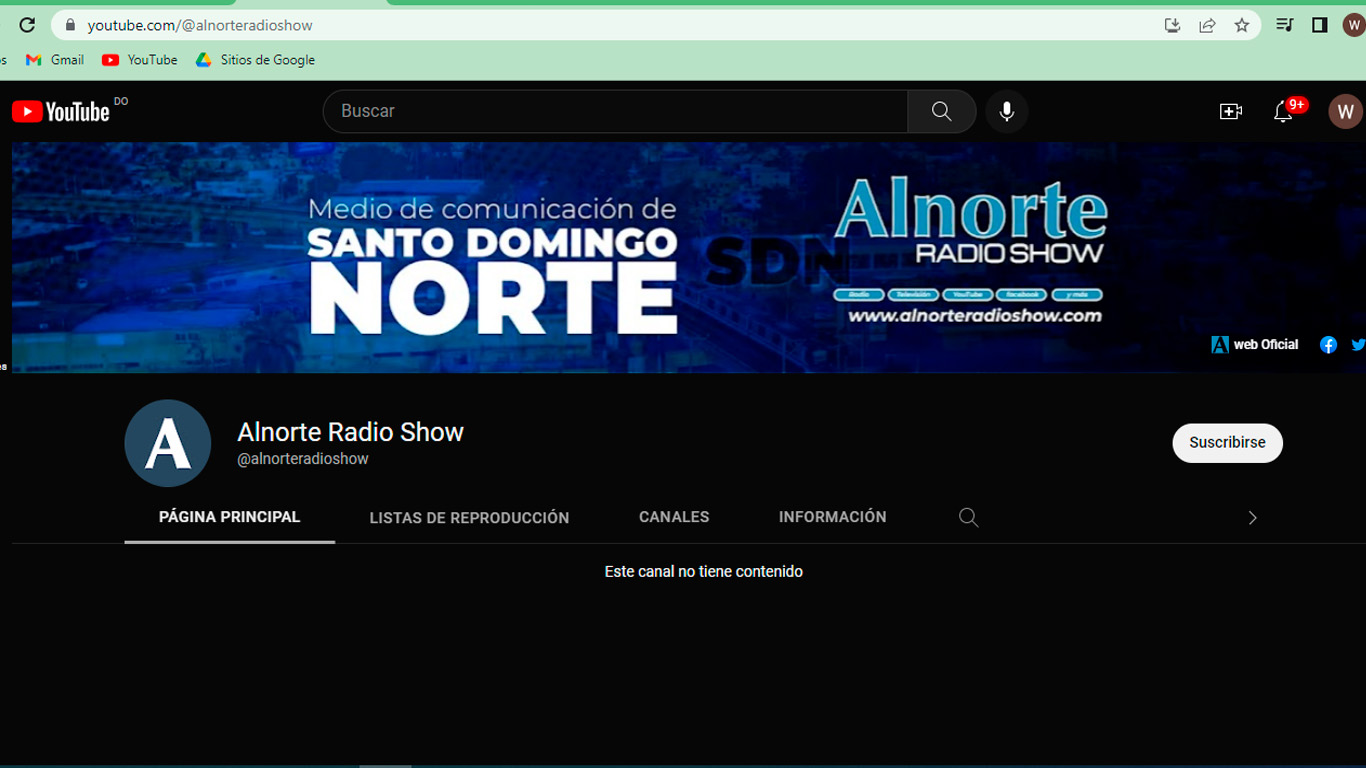Open the INFORMACIÓN tab

[832, 517]
